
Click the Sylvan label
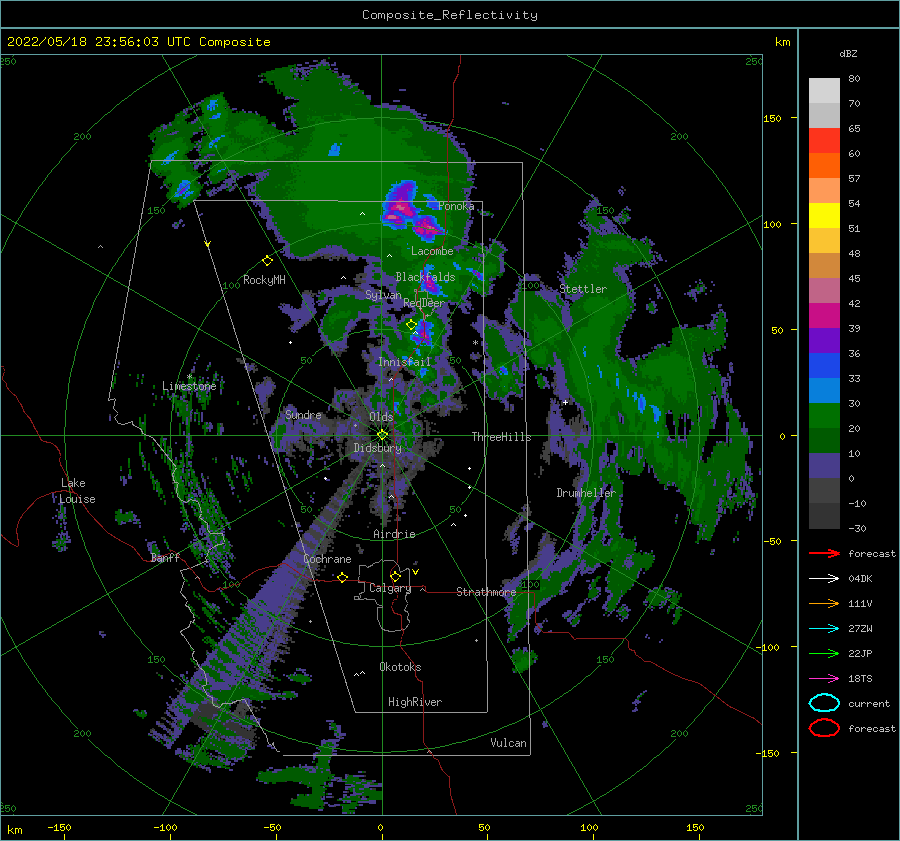click(x=383, y=294)
